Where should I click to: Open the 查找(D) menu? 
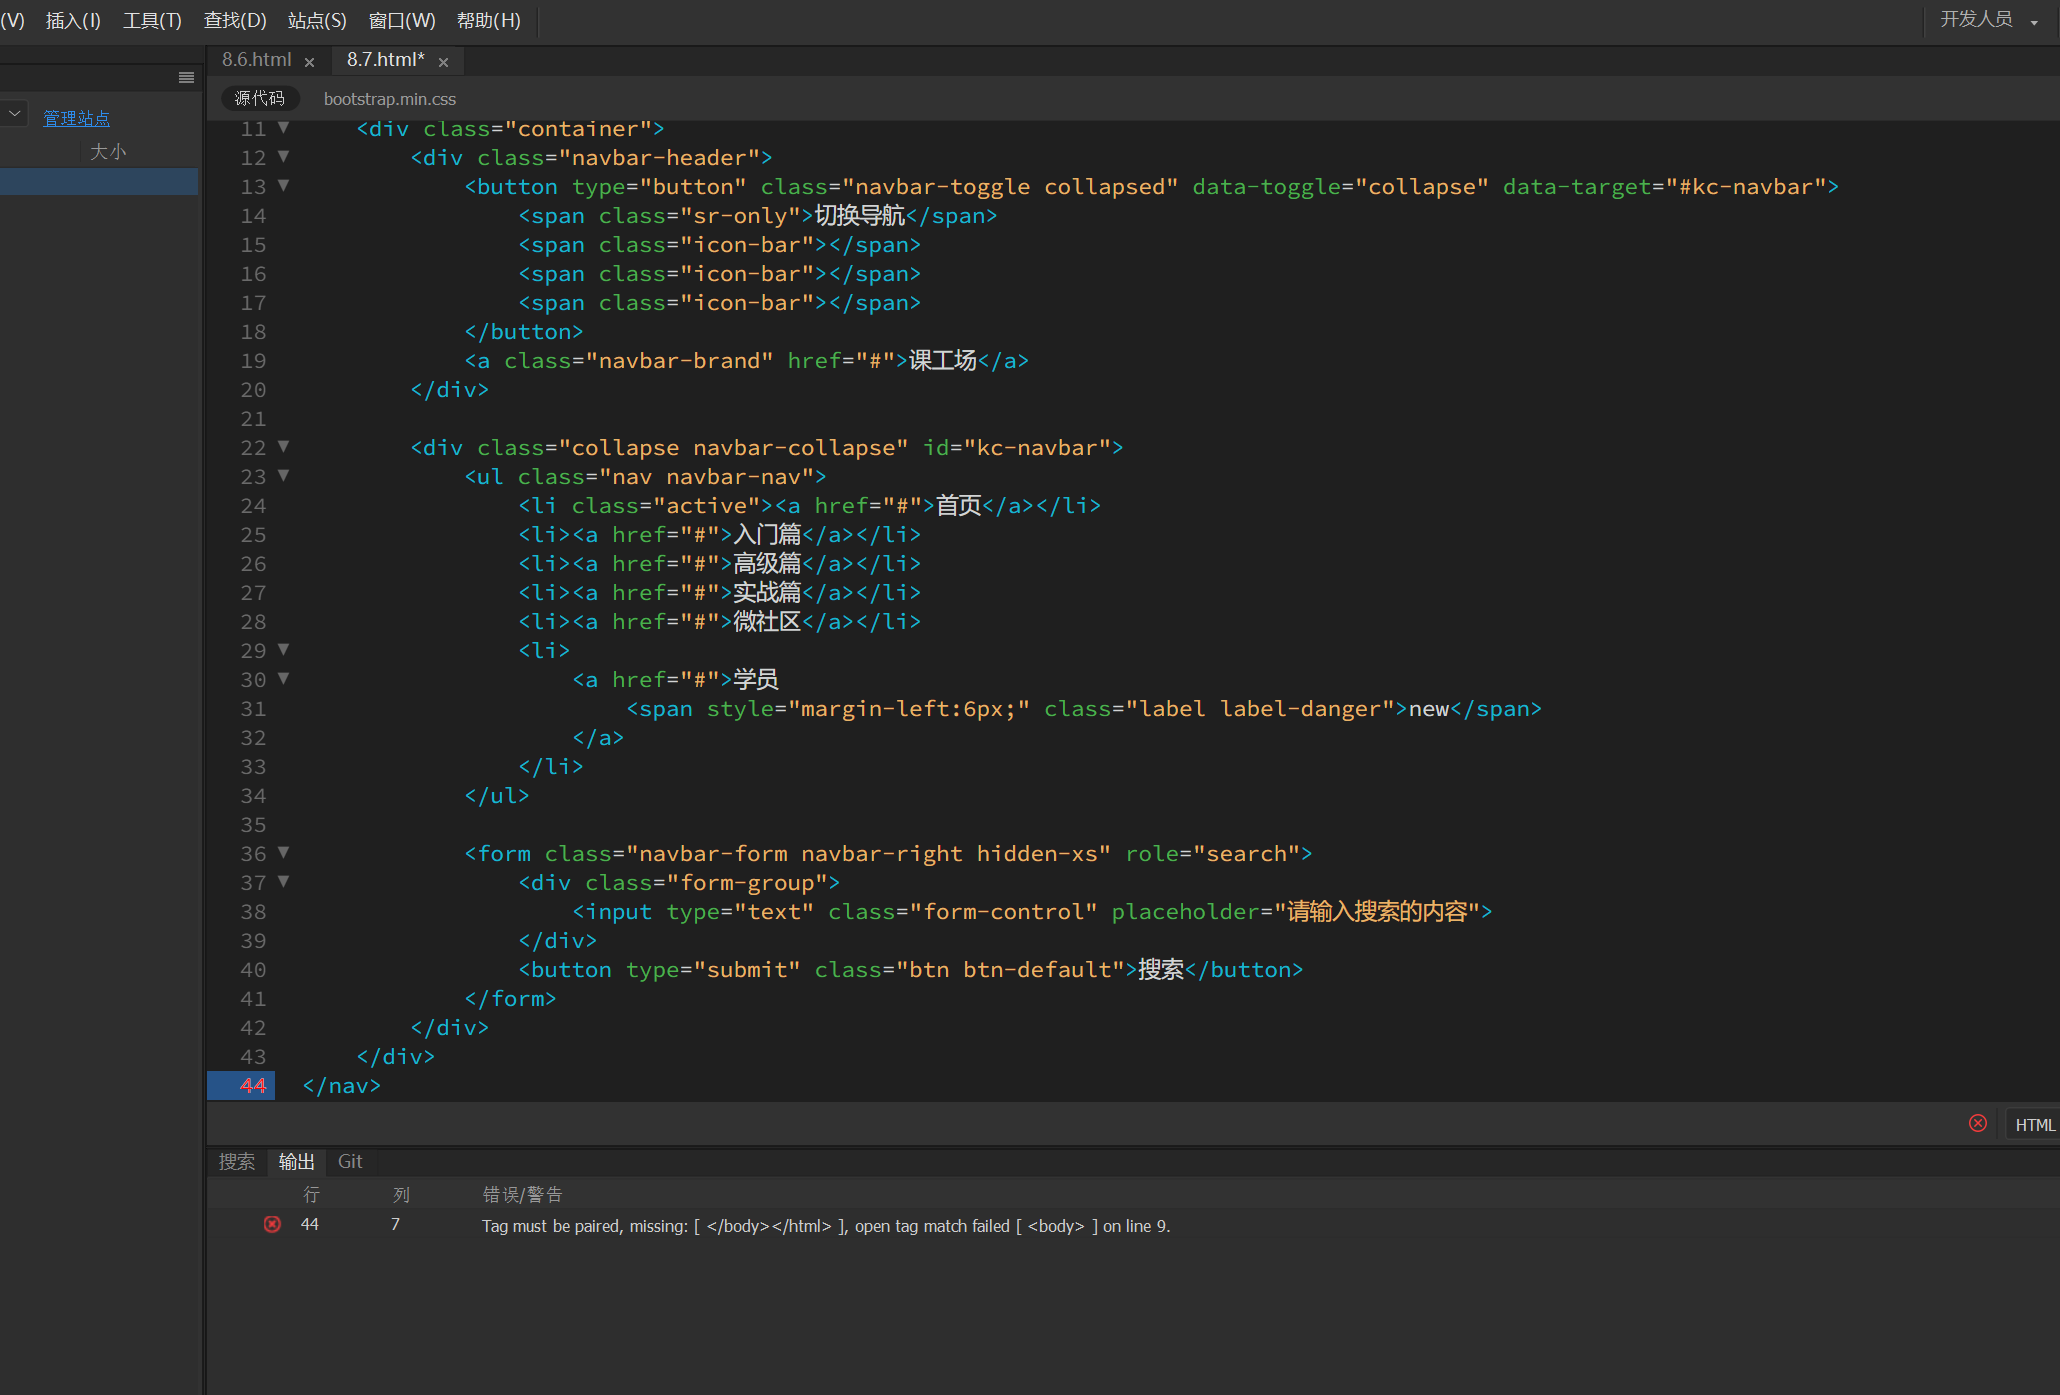(235, 20)
